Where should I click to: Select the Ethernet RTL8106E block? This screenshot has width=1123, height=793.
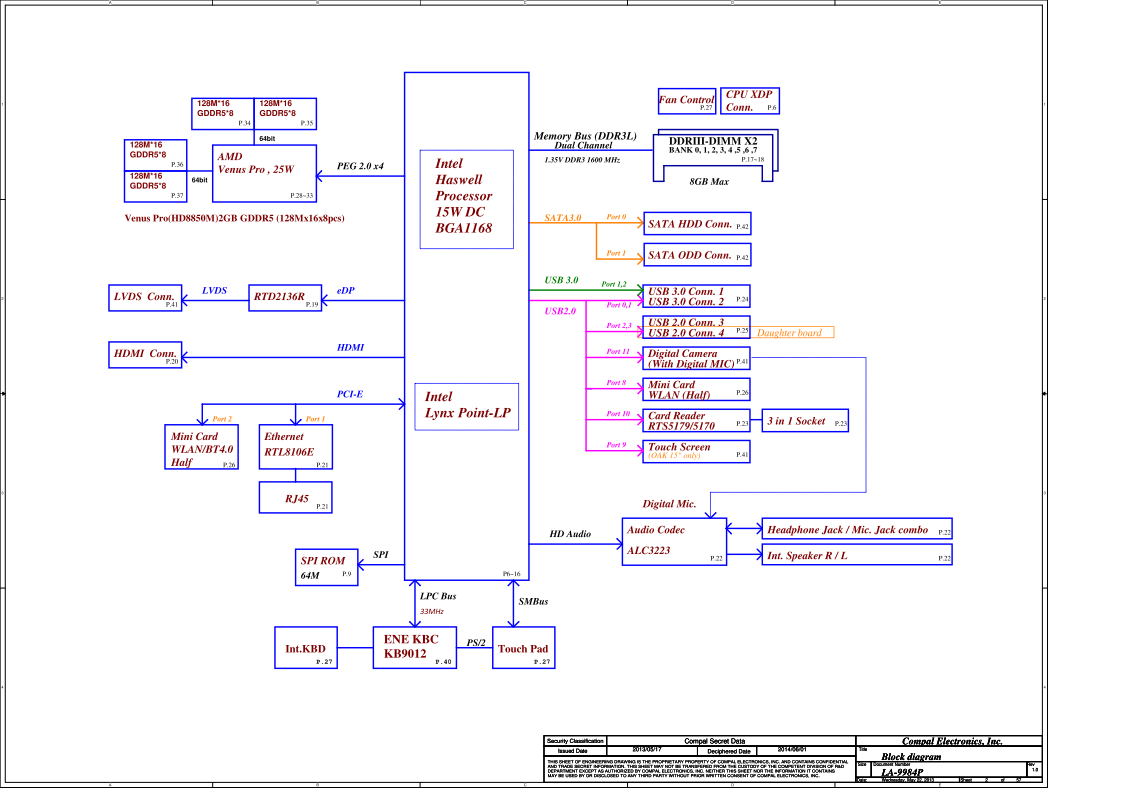click(x=296, y=447)
